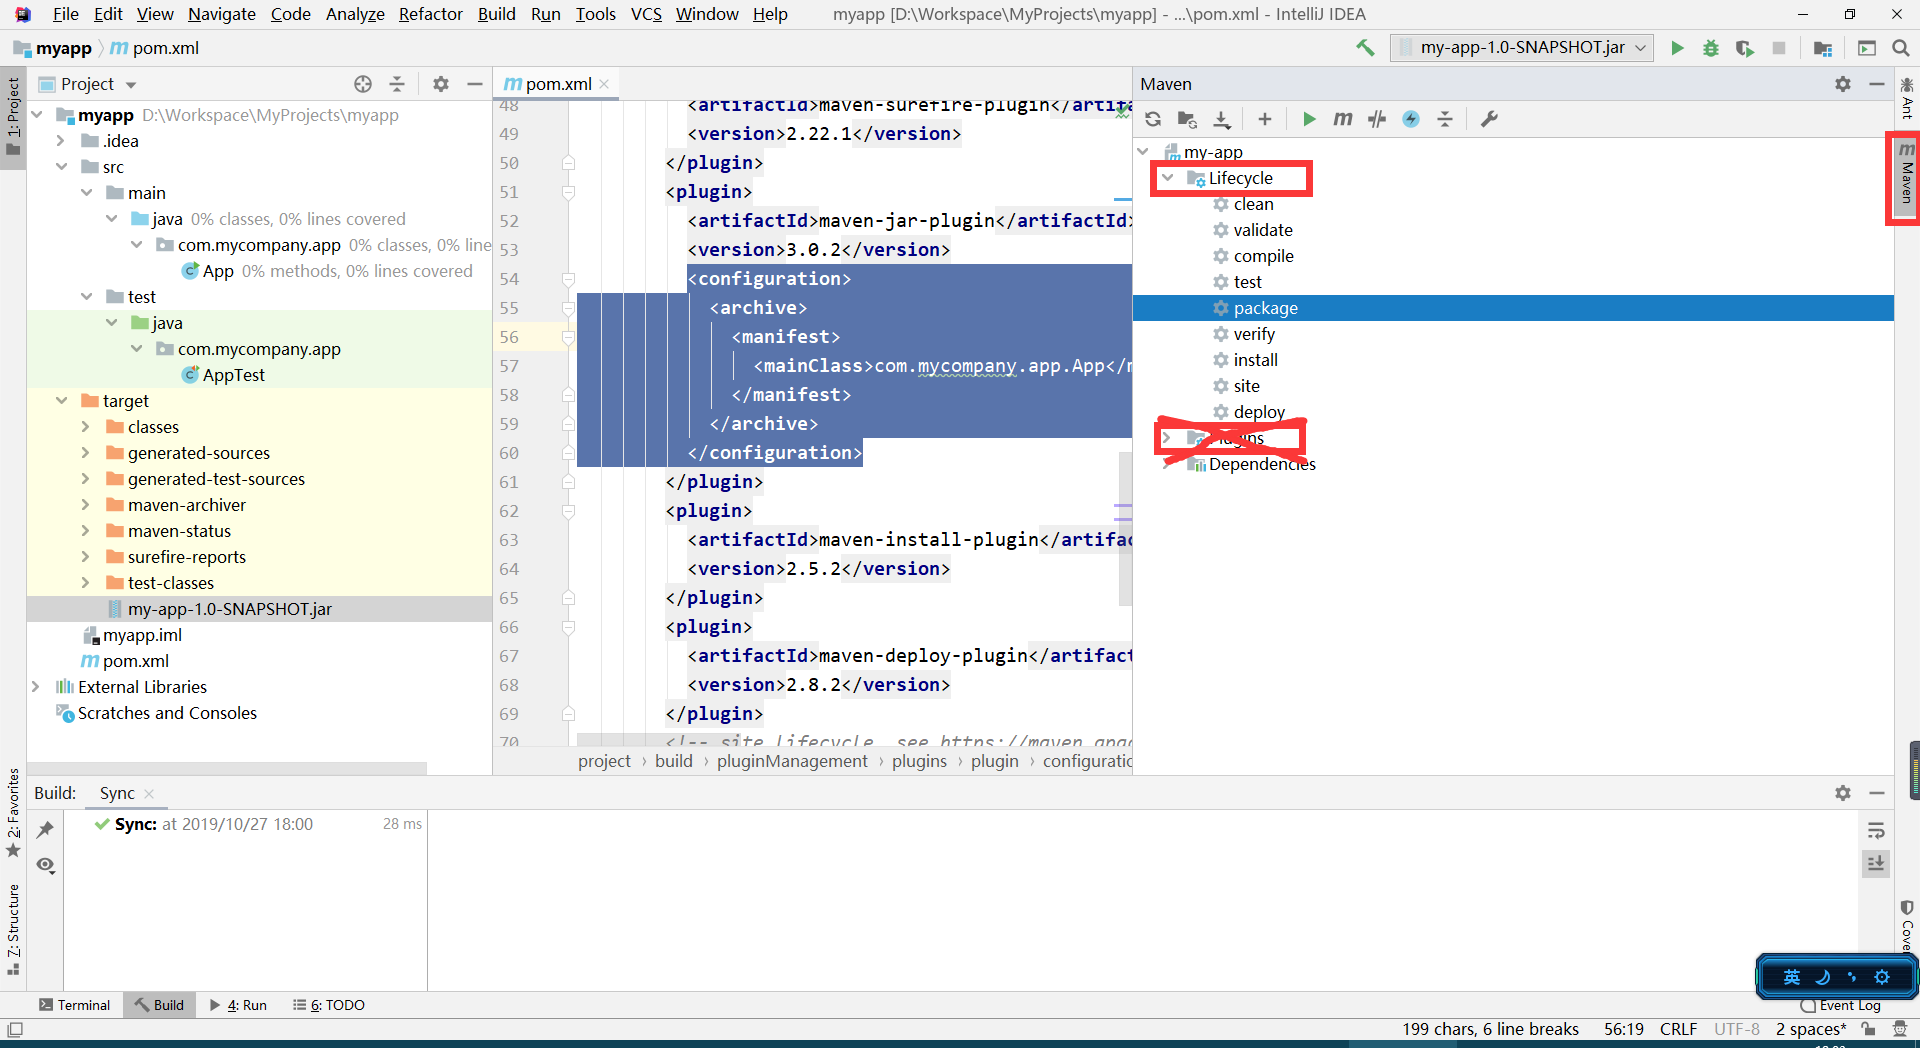Hide the Maven tool window

1877,84
